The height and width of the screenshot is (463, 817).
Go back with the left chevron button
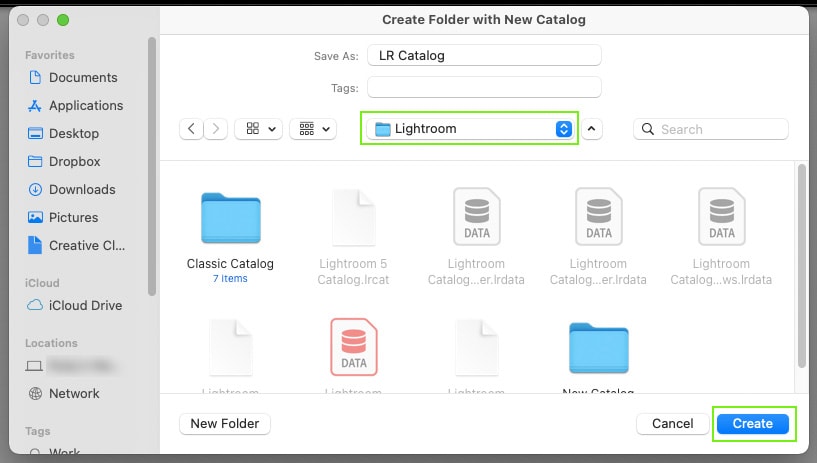tap(191, 129)
